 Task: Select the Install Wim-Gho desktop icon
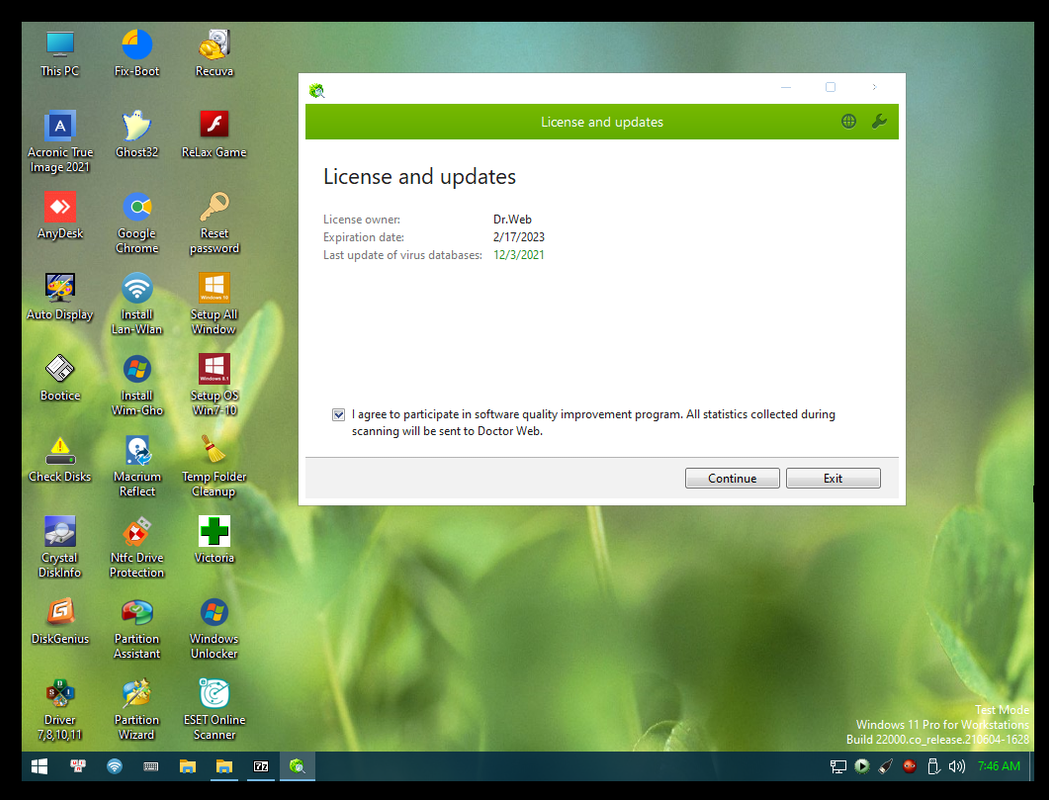pos(137,385)
